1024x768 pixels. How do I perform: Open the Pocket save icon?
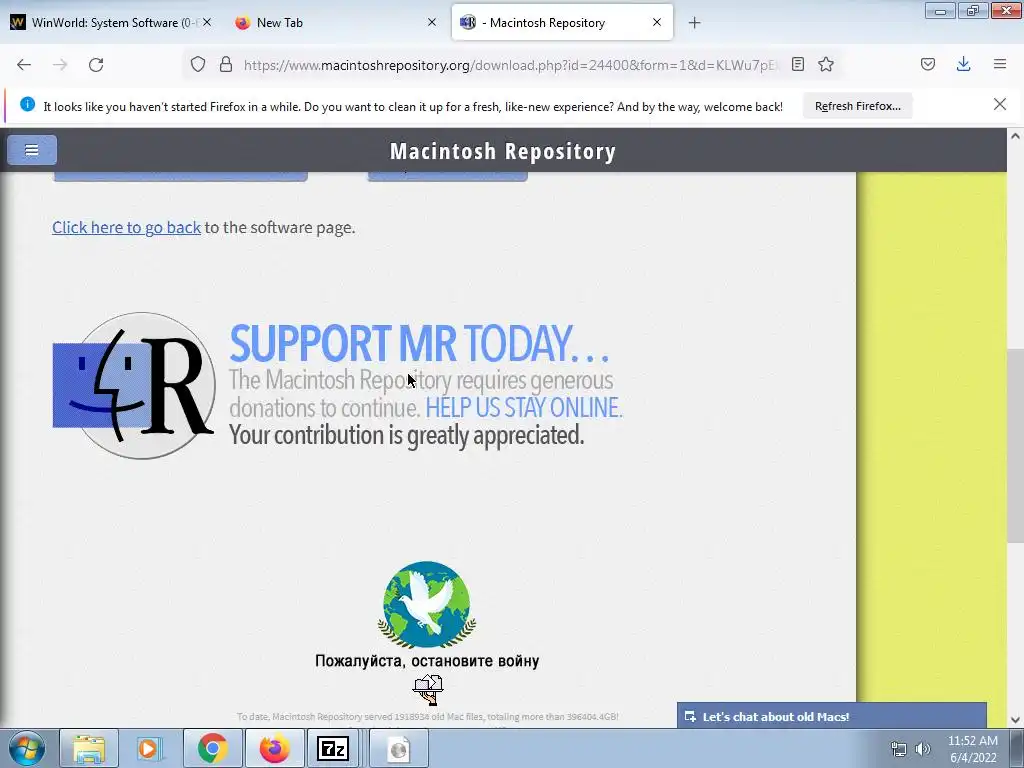click(928, 64)
